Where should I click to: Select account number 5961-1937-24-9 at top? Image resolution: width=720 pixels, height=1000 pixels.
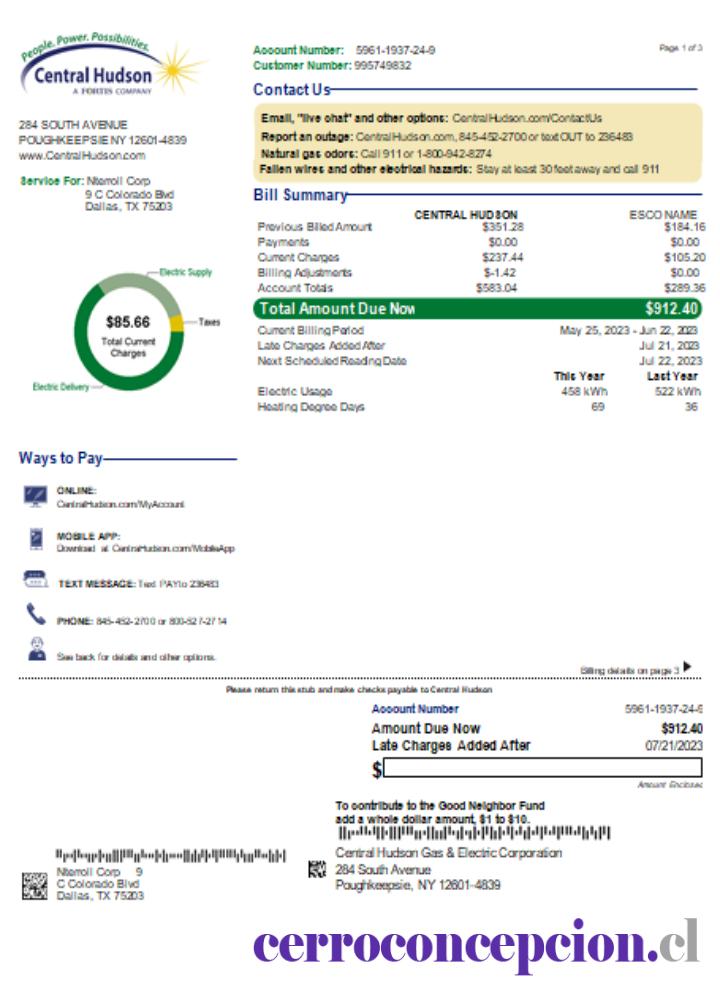point(395,50)
